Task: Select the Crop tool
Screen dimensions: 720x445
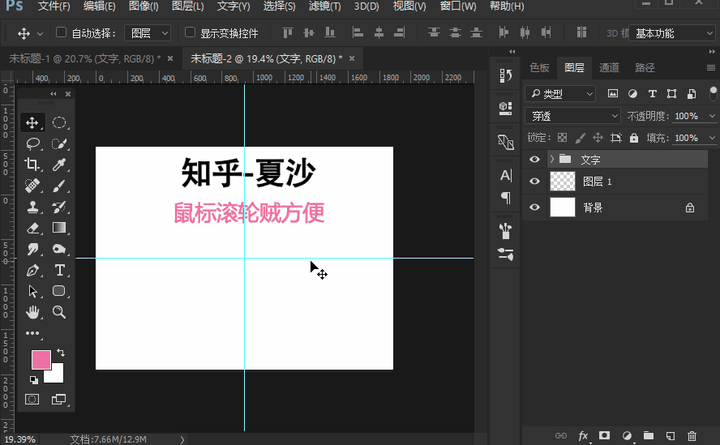Action: 32,164
